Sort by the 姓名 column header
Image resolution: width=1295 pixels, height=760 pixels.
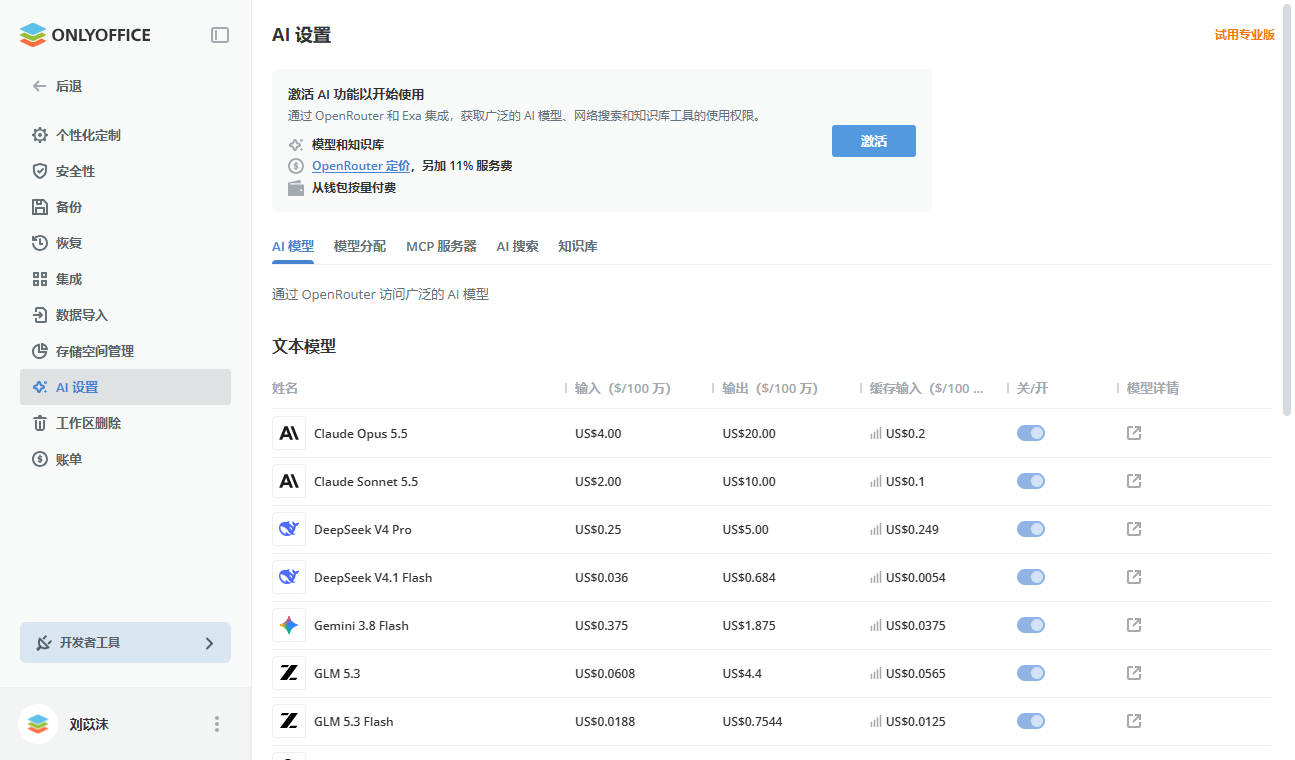tap(285, 388)
